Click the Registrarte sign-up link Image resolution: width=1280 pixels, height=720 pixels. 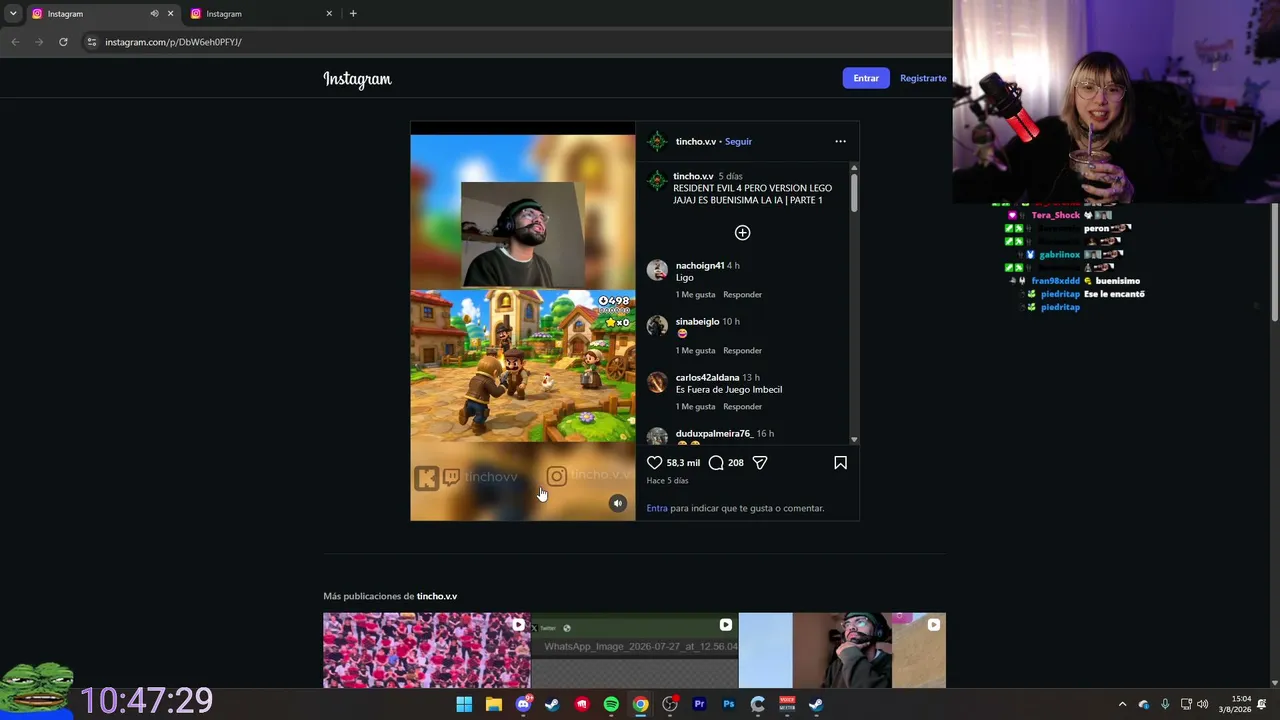tap(923, 78)
